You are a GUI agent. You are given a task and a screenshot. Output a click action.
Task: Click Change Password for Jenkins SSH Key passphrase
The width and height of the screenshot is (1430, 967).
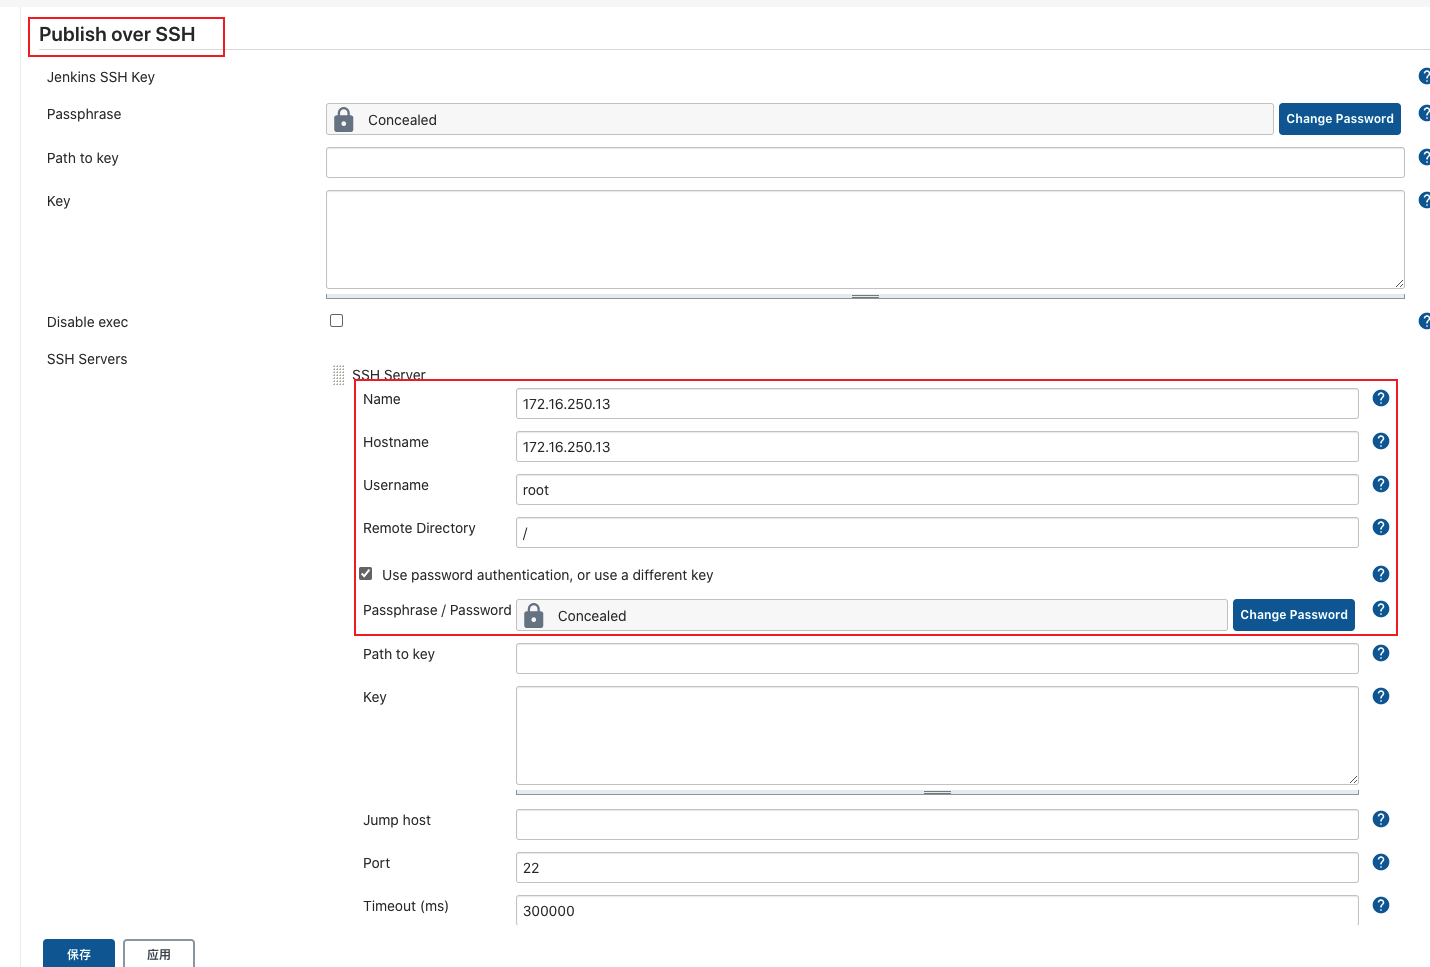coord(1340,119)
